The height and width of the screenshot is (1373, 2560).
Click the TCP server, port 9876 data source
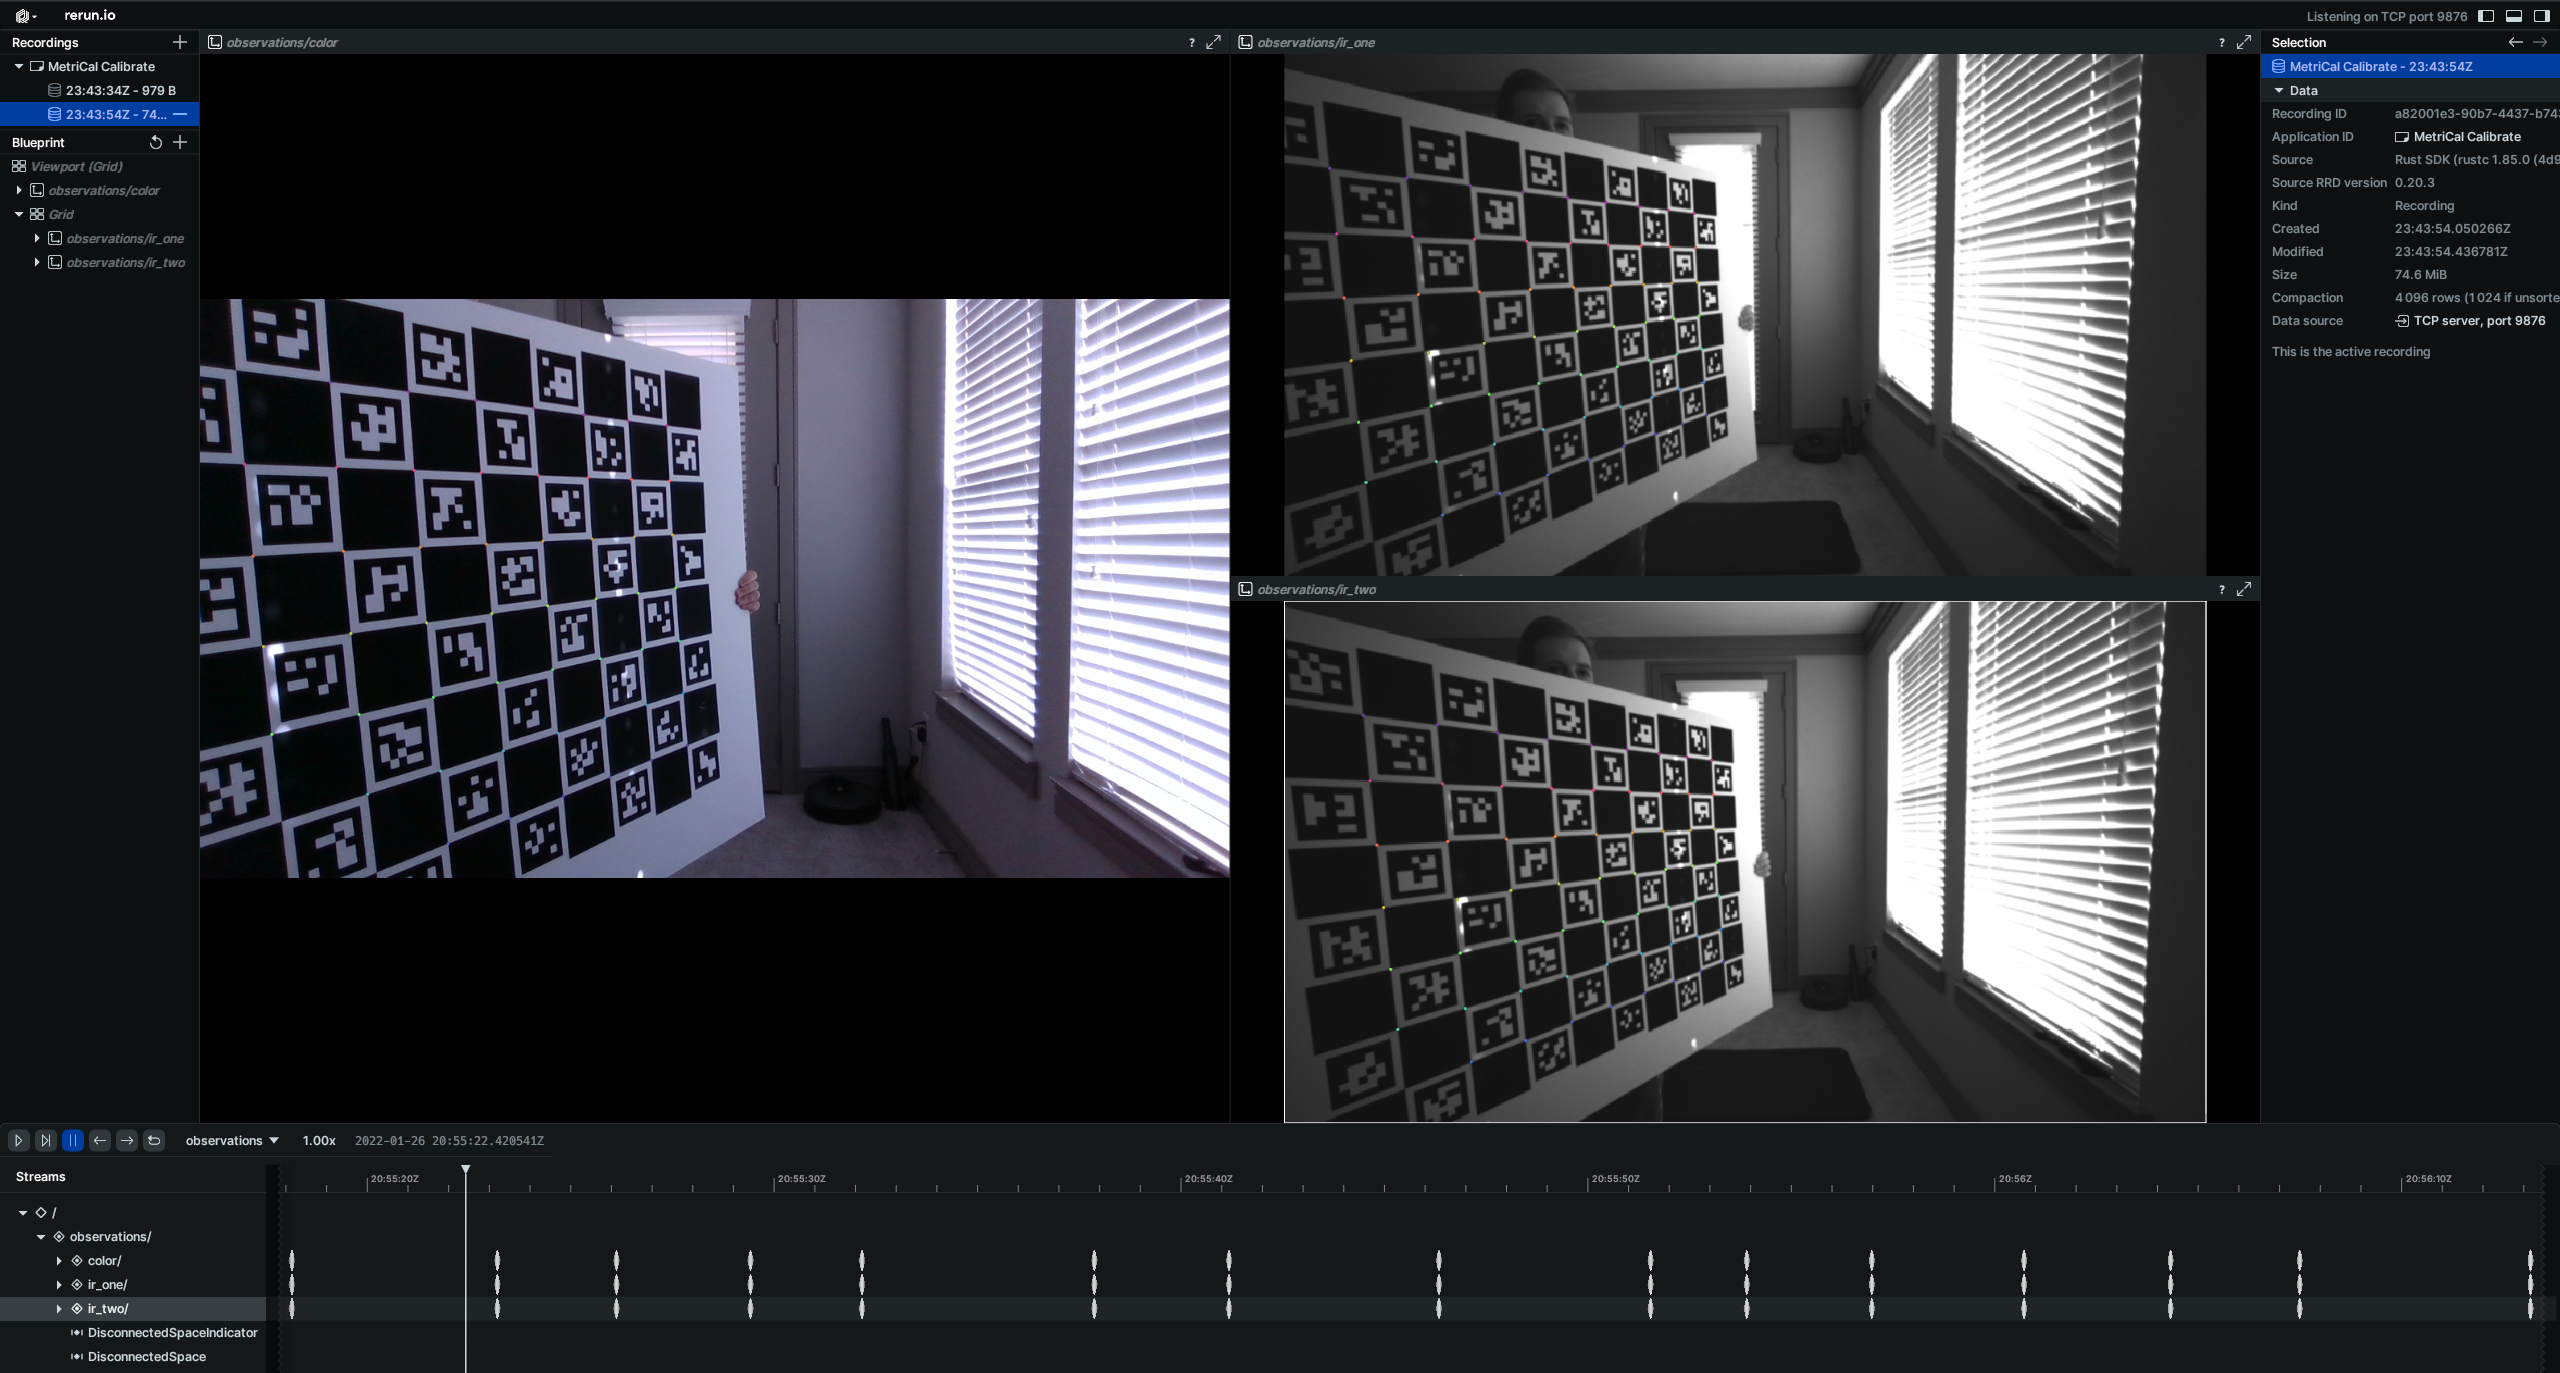tap(2470, 320)
